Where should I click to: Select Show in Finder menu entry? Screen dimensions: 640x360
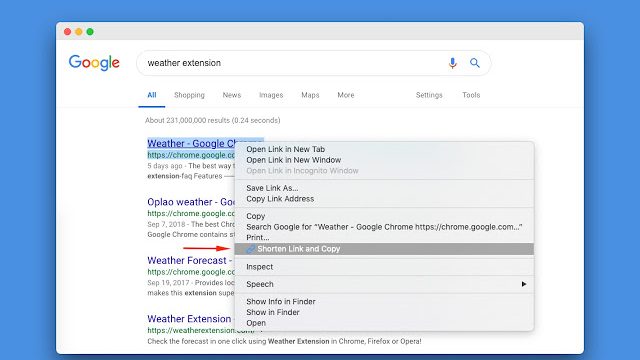(384, 312)
